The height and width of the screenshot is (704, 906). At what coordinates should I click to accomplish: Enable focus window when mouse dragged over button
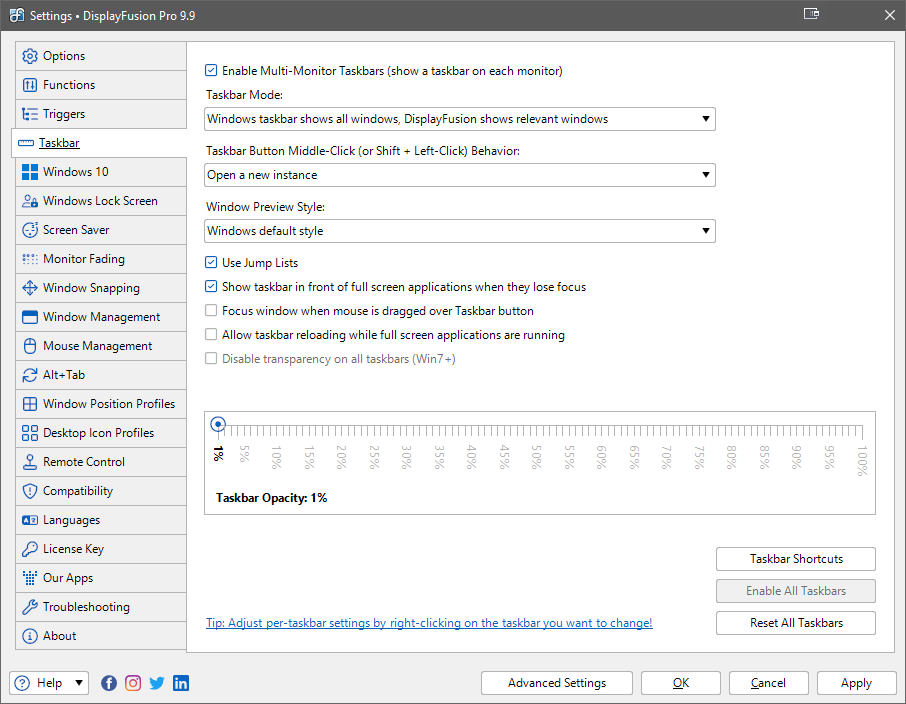(x=211, y=311)
